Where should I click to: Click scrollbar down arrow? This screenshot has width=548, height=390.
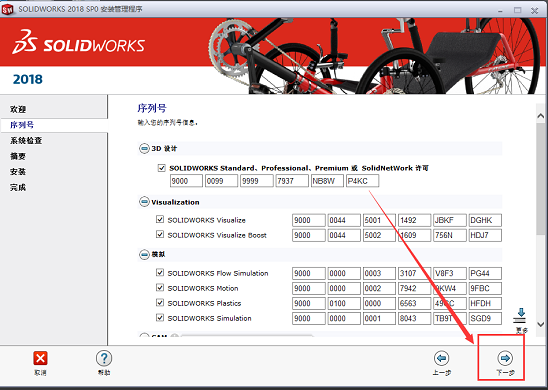(541, 325)
